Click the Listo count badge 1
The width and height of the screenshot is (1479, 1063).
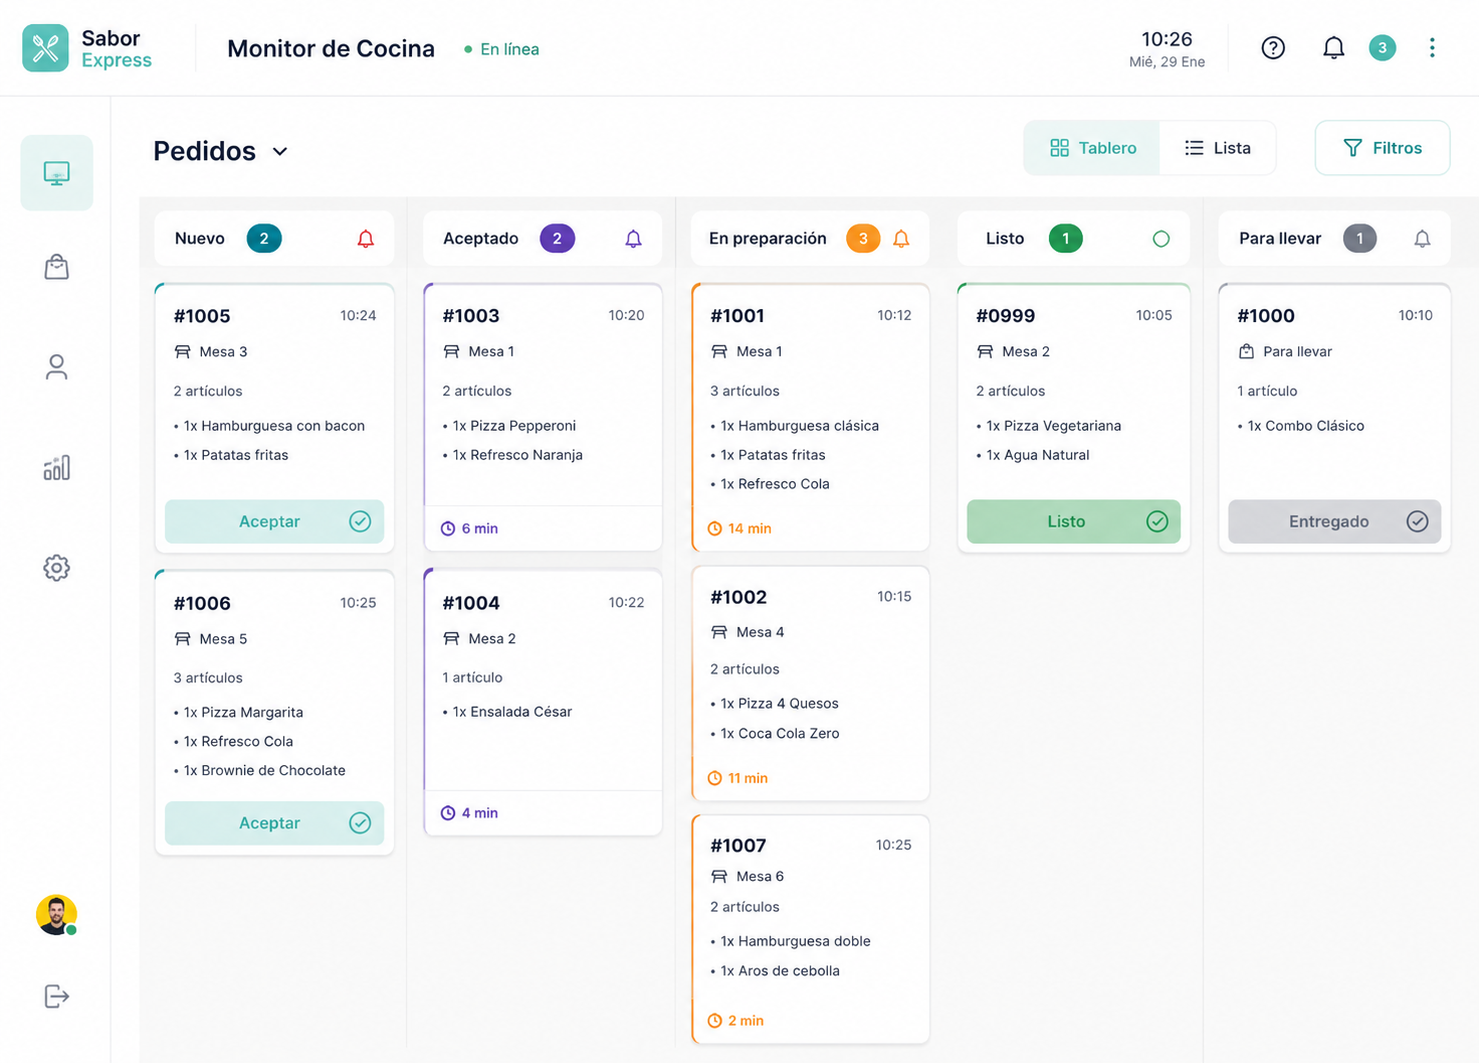1065,238
